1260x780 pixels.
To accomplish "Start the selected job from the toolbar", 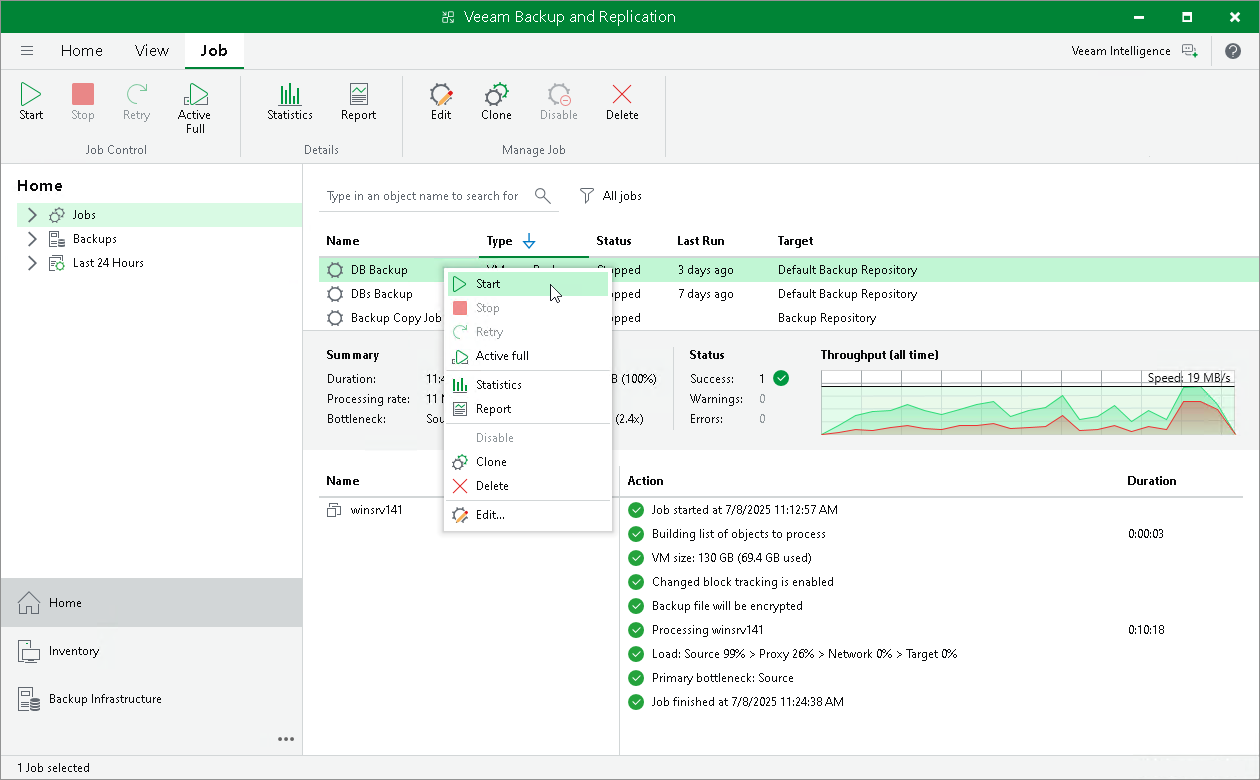I will 30,100.
